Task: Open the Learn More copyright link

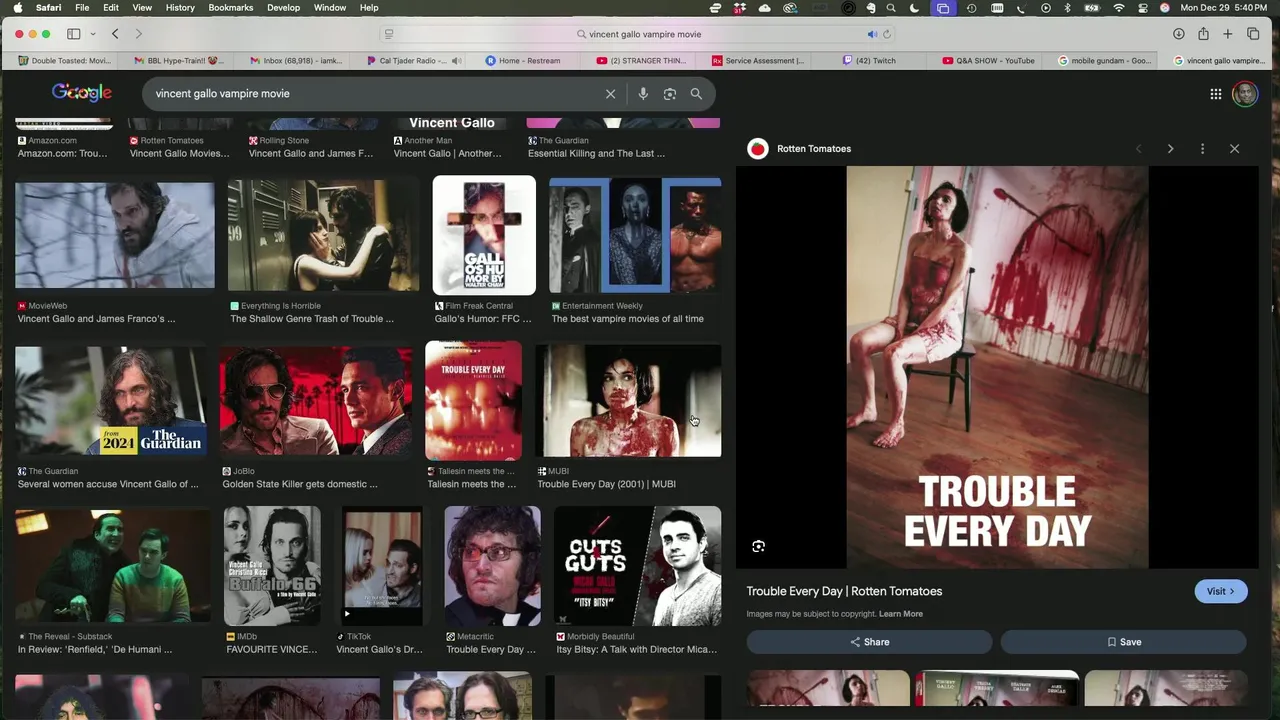Action: tap(901, 614)
